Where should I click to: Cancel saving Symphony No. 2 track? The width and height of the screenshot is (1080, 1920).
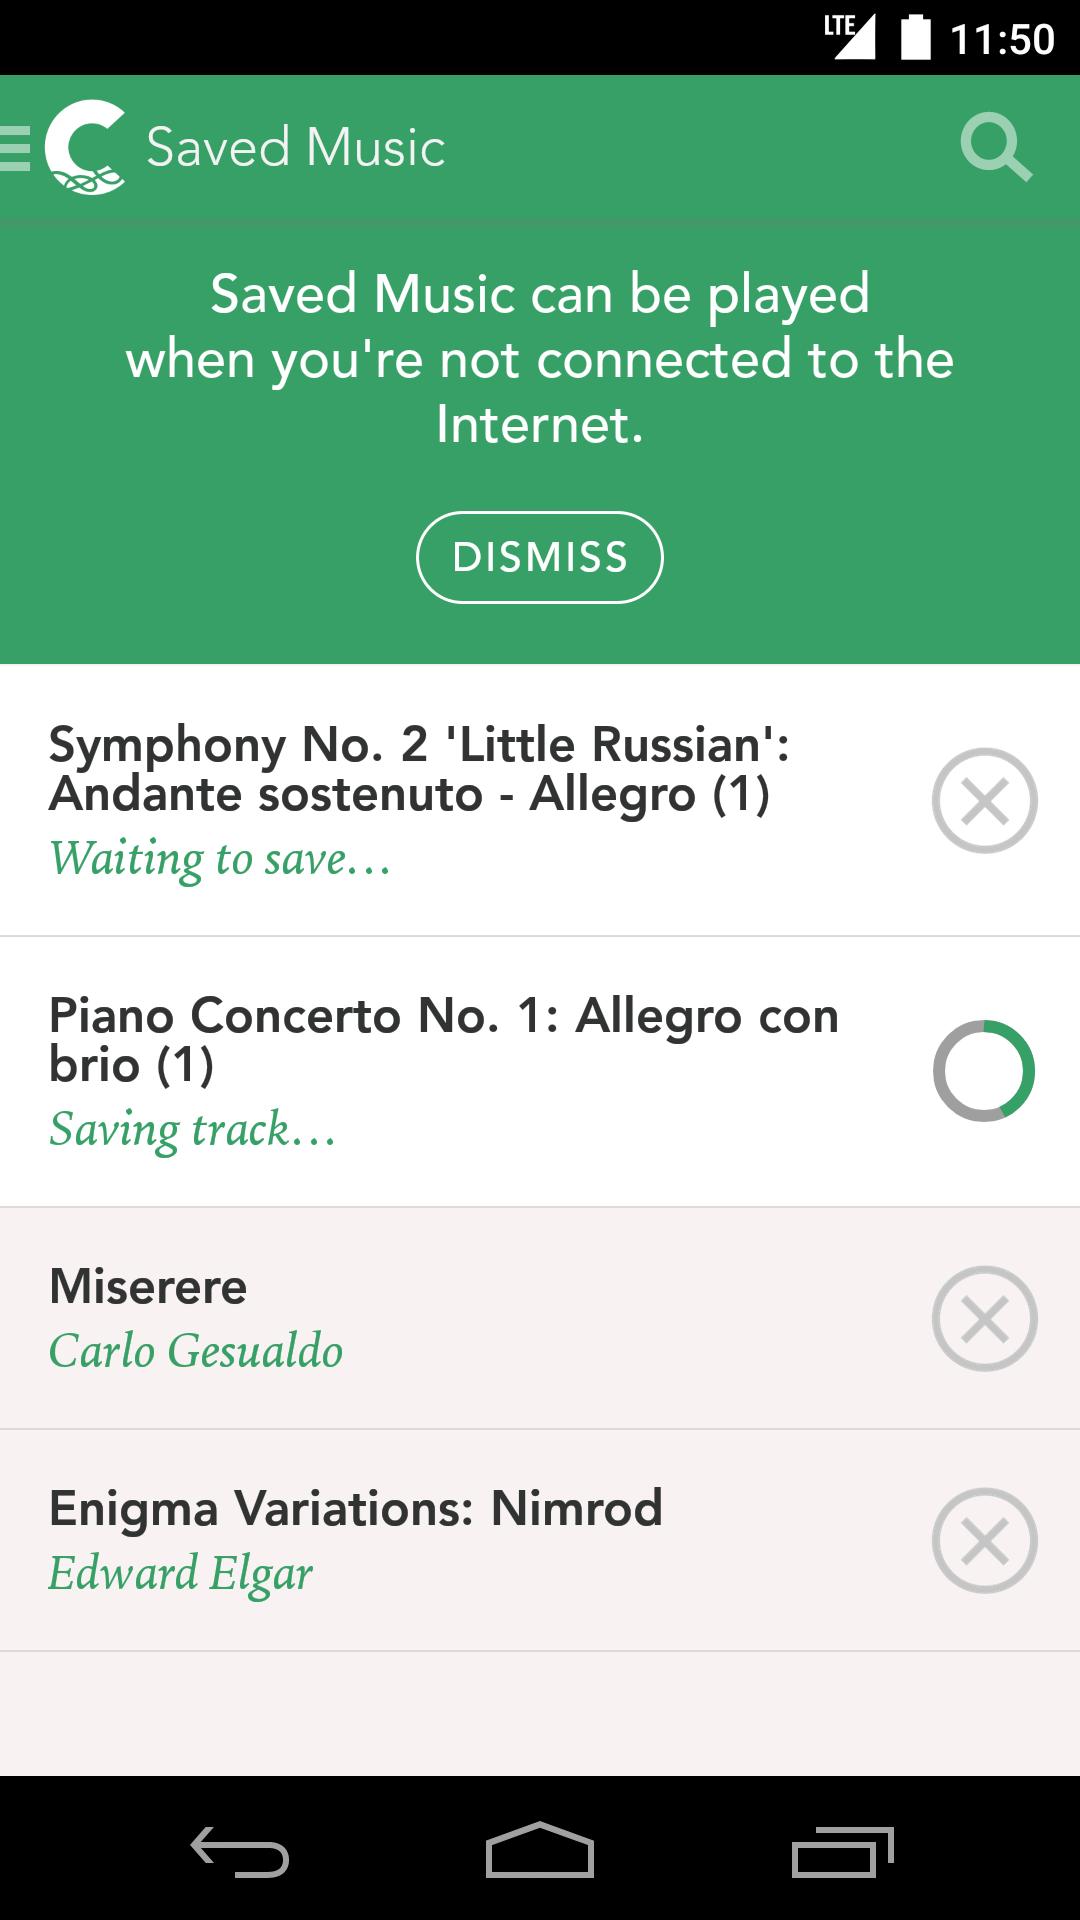pyautogui.click(x=984, y=800)
